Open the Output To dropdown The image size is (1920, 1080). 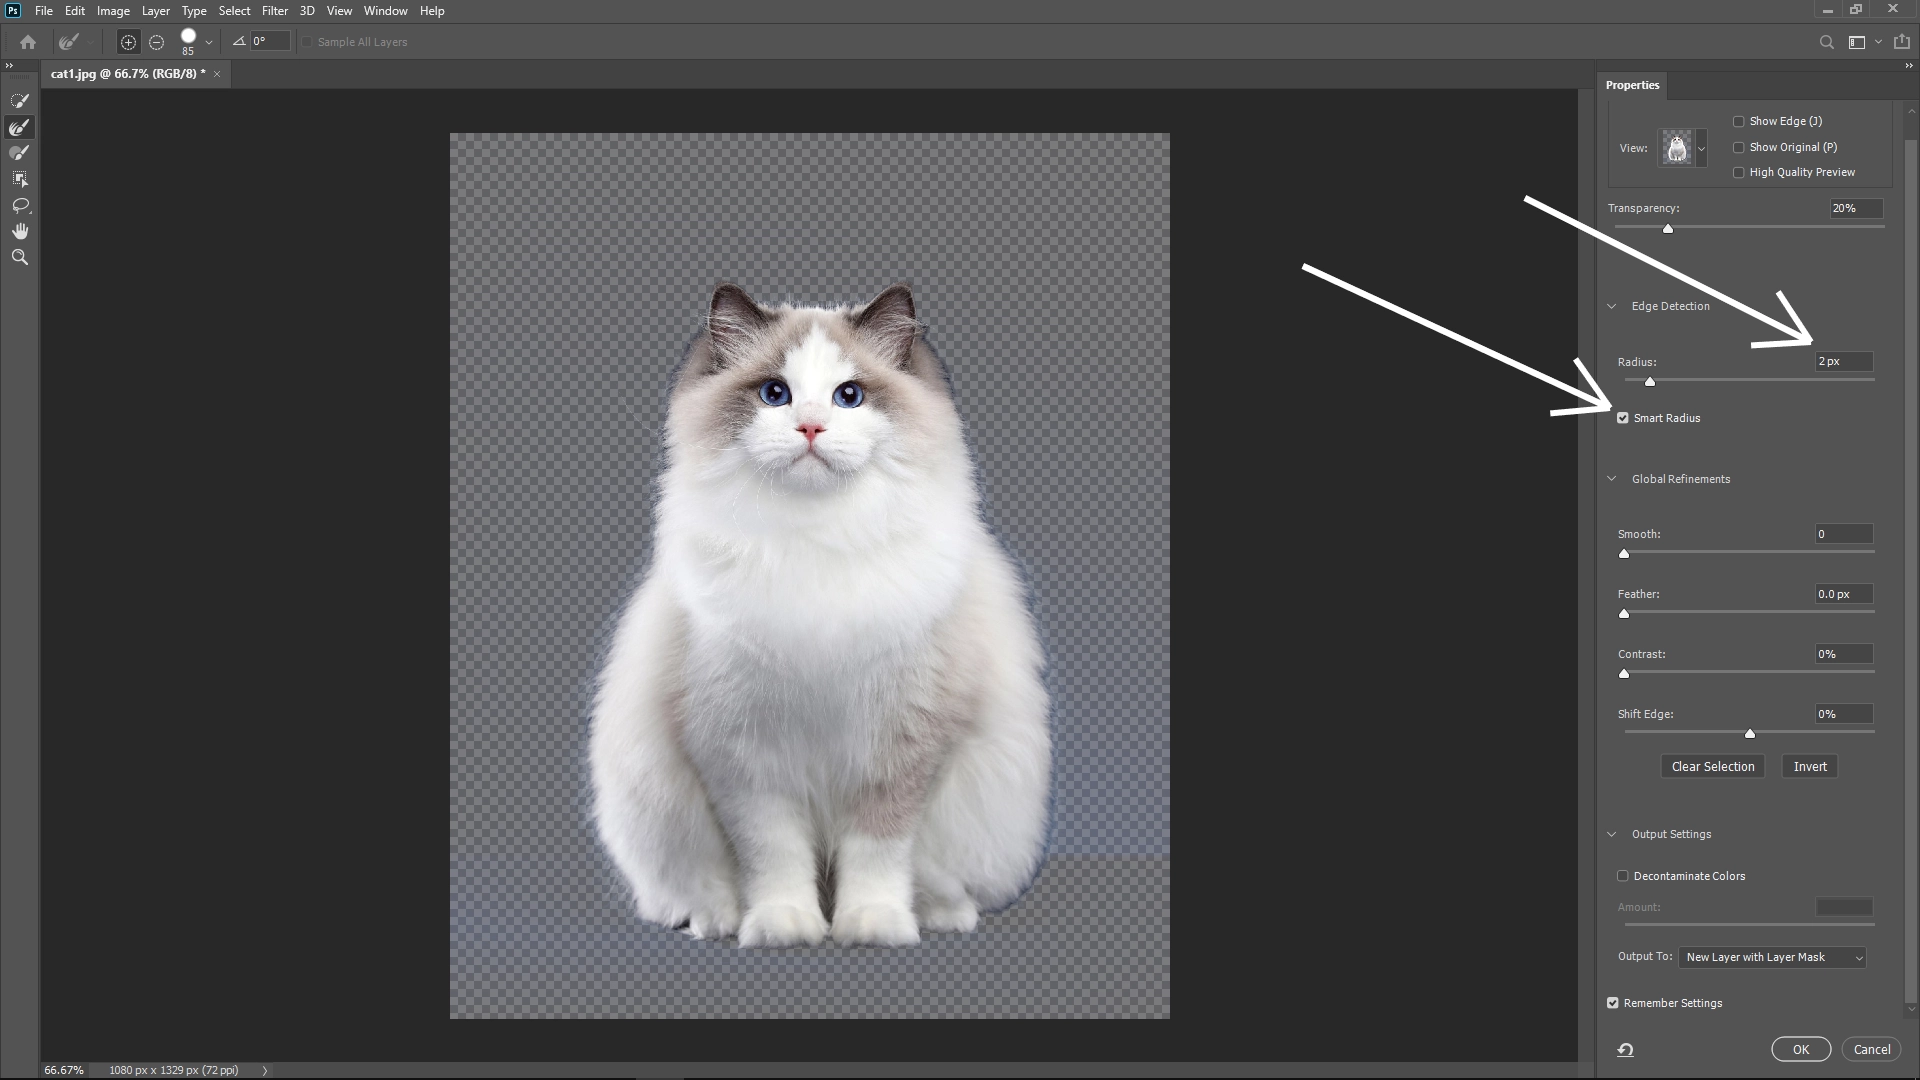[1772, 957]
